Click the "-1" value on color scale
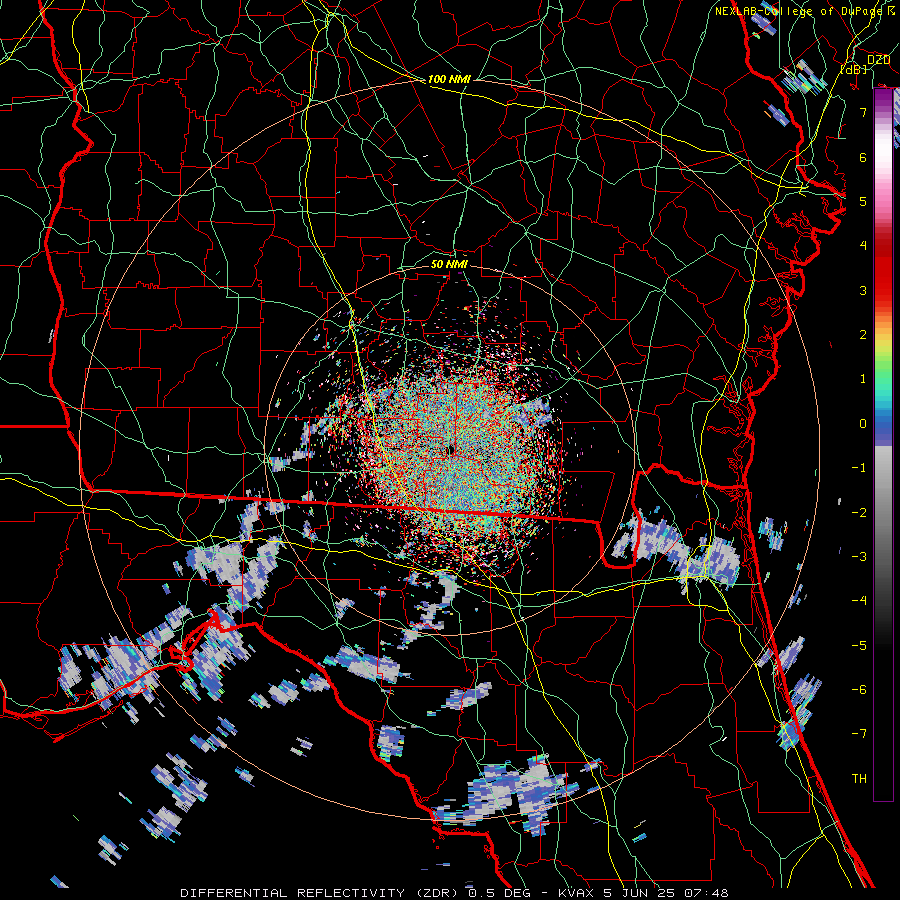The image size is (900, 900). pos(859,467)
